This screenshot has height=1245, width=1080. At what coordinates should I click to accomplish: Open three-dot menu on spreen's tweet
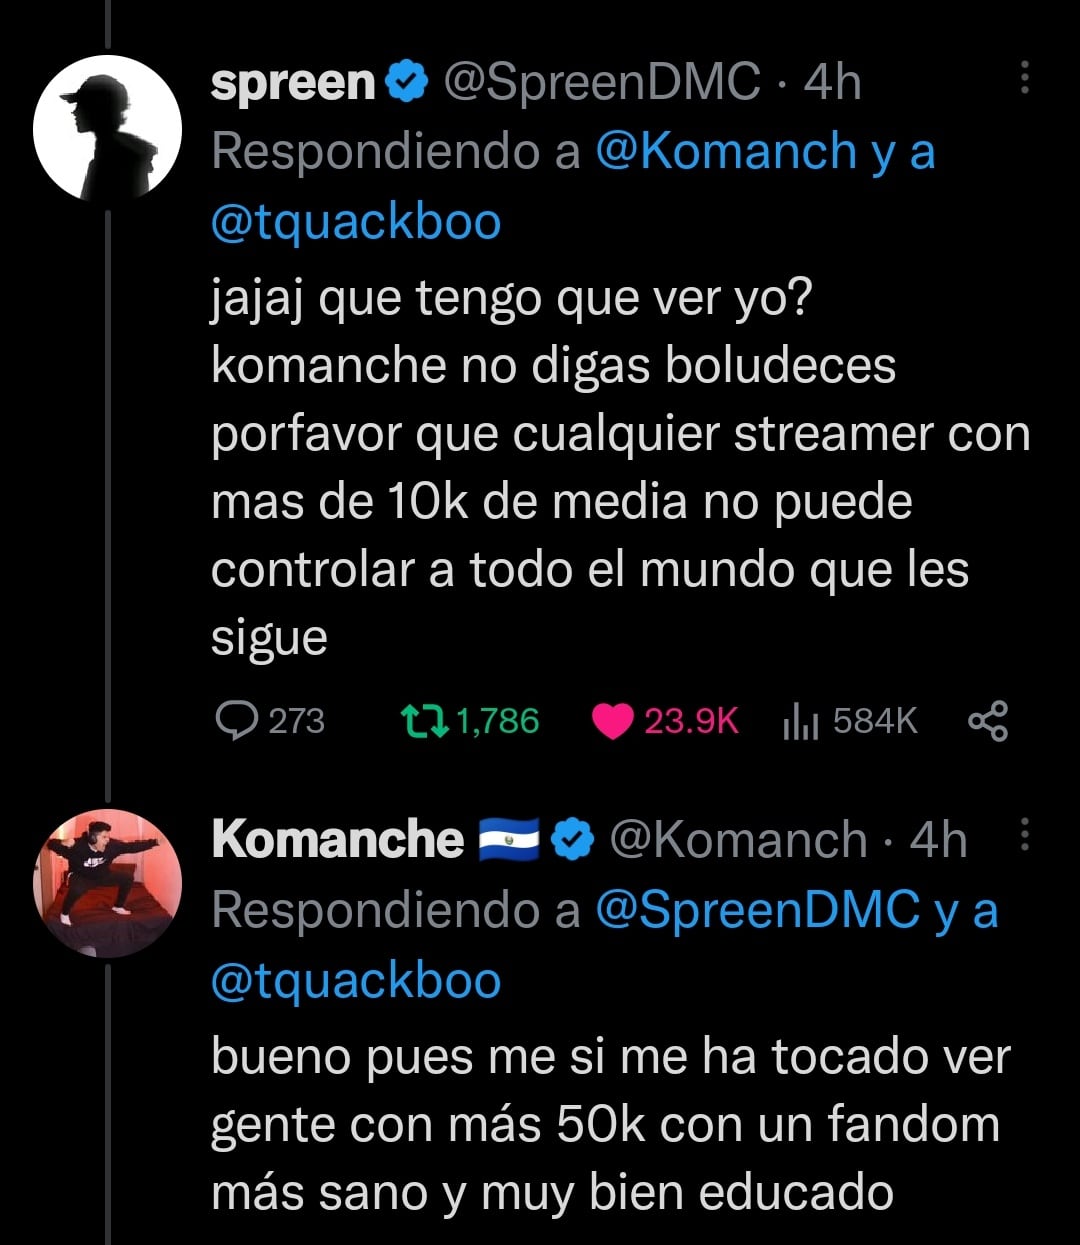point(1024,77)
